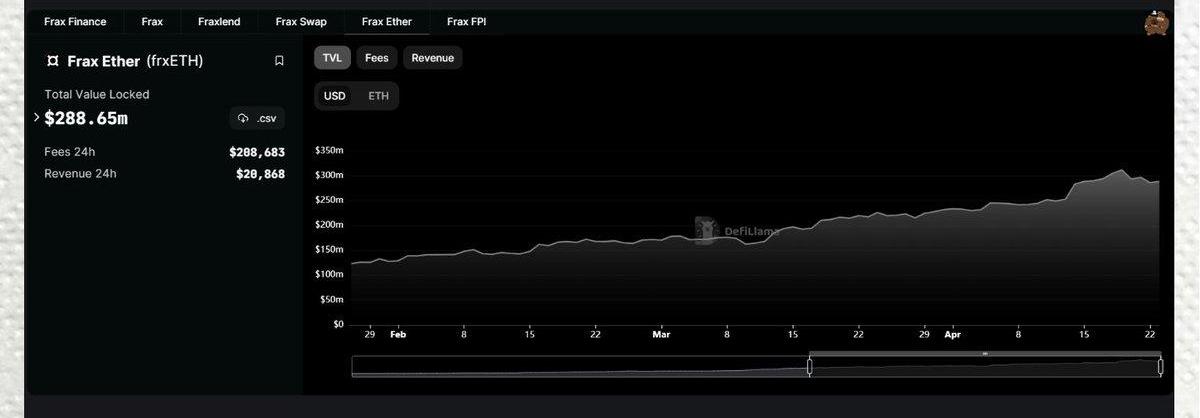
Task: Go to the Frax Swap tab
Action: 301,21
